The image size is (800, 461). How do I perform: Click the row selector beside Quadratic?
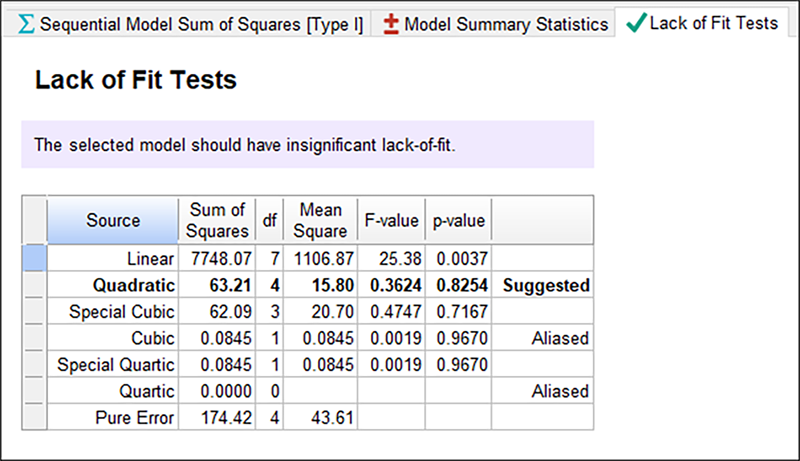coord(34,286)
